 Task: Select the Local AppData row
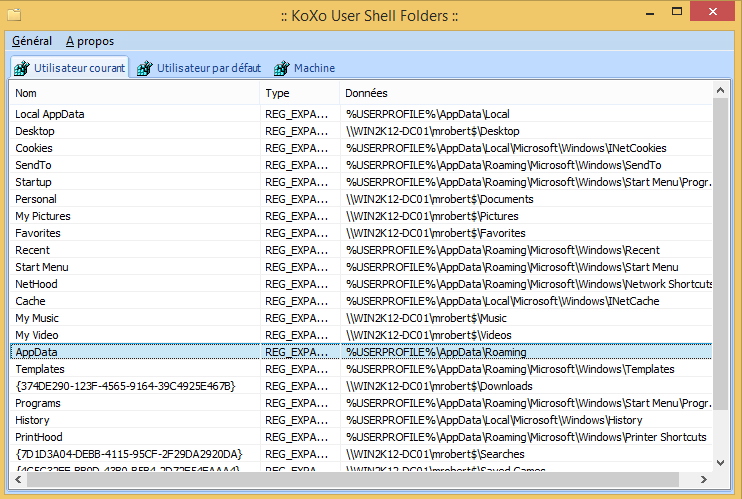361,114
